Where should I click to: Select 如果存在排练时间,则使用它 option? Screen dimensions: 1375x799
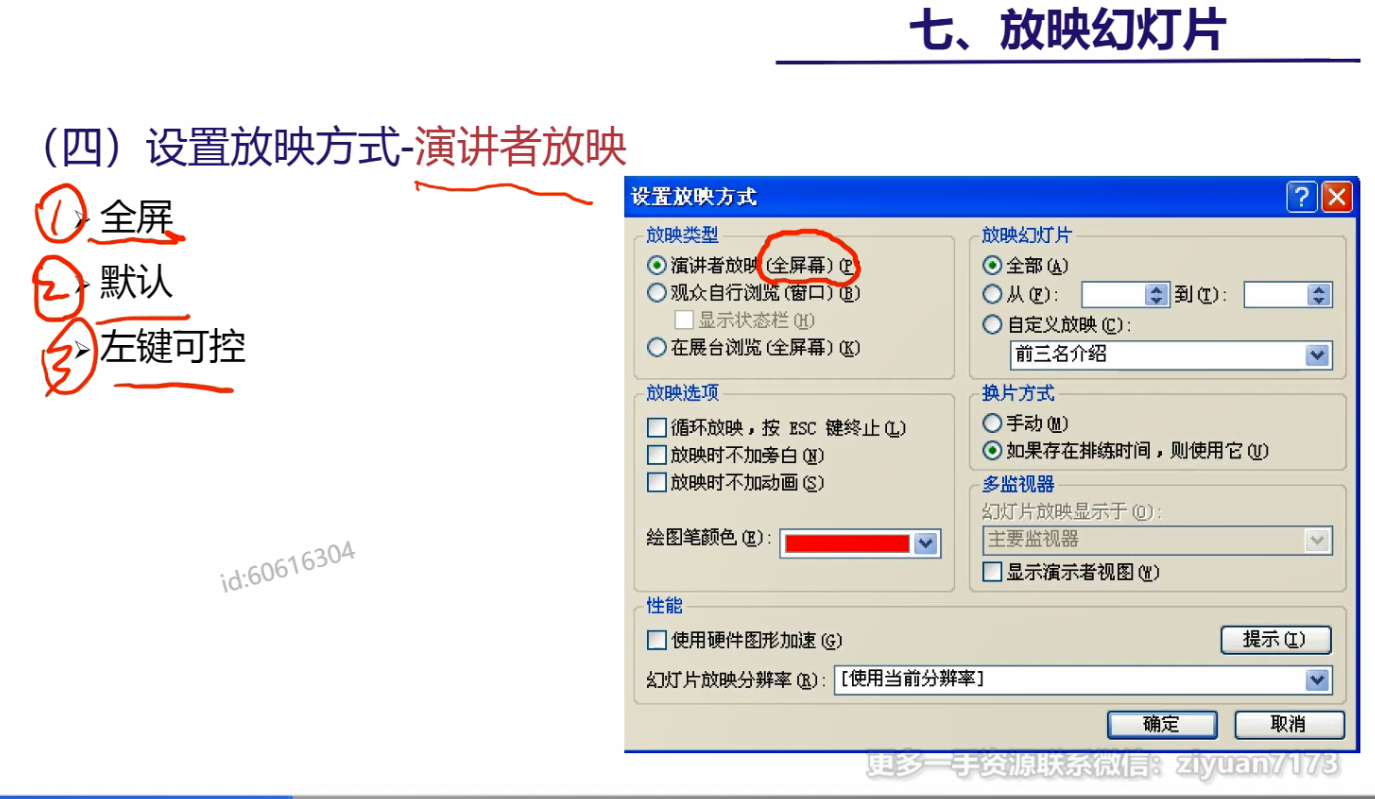(x=992, y=451)
